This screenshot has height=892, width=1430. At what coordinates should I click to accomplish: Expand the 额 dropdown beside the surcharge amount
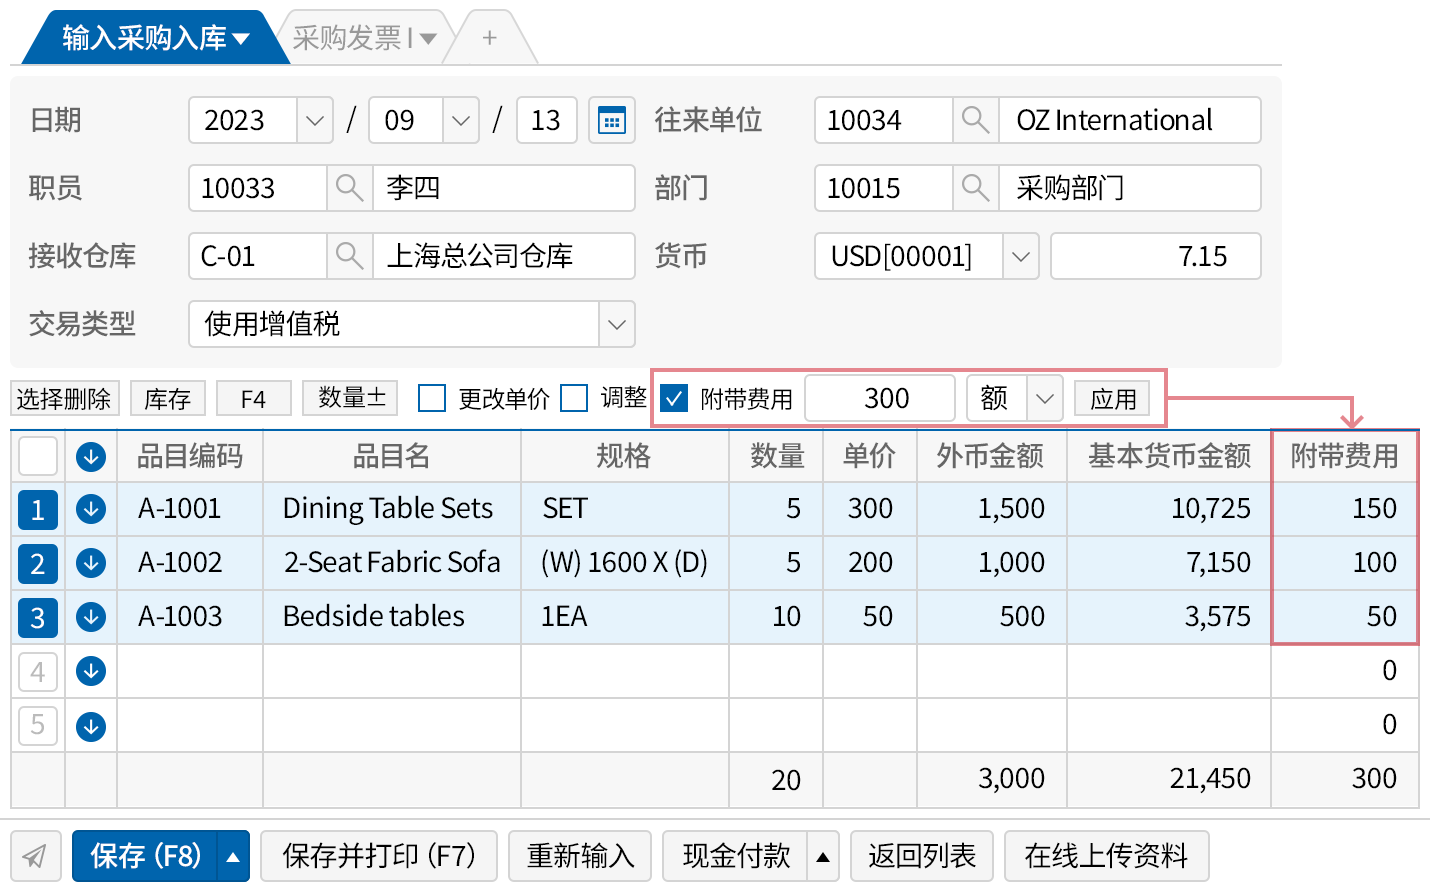(1044, 399)
